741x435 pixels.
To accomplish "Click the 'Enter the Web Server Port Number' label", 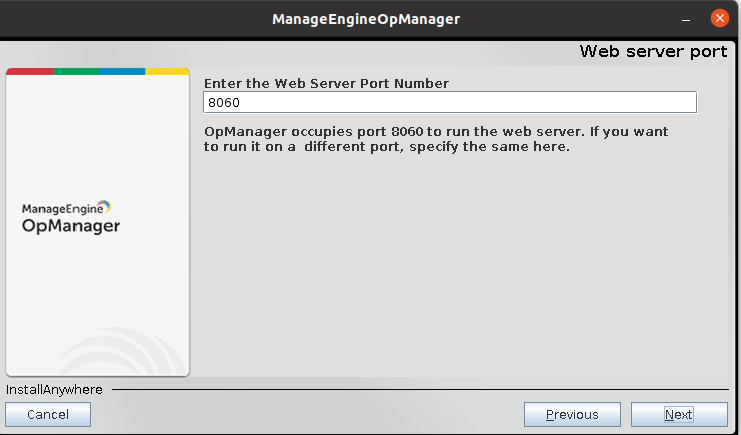I will (326, 83).
